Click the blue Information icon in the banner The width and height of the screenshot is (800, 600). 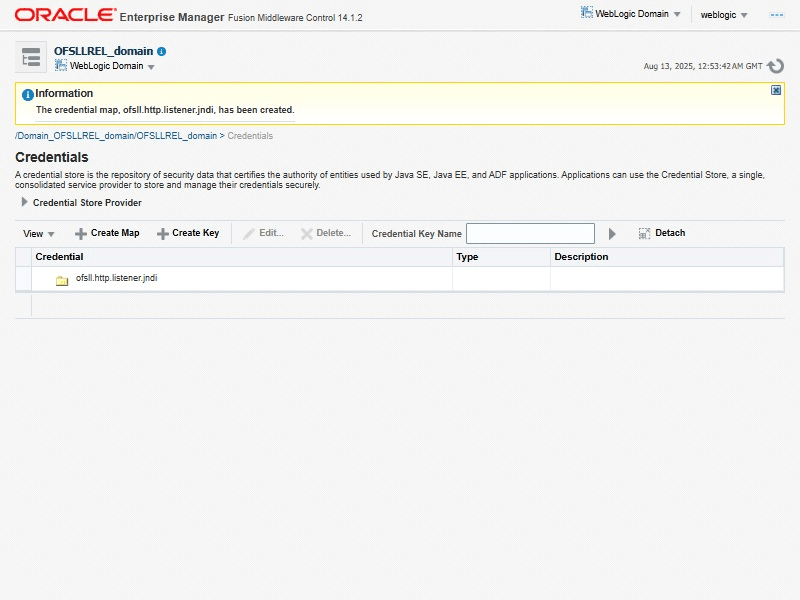pyautogui.click(x=28, y=94)
